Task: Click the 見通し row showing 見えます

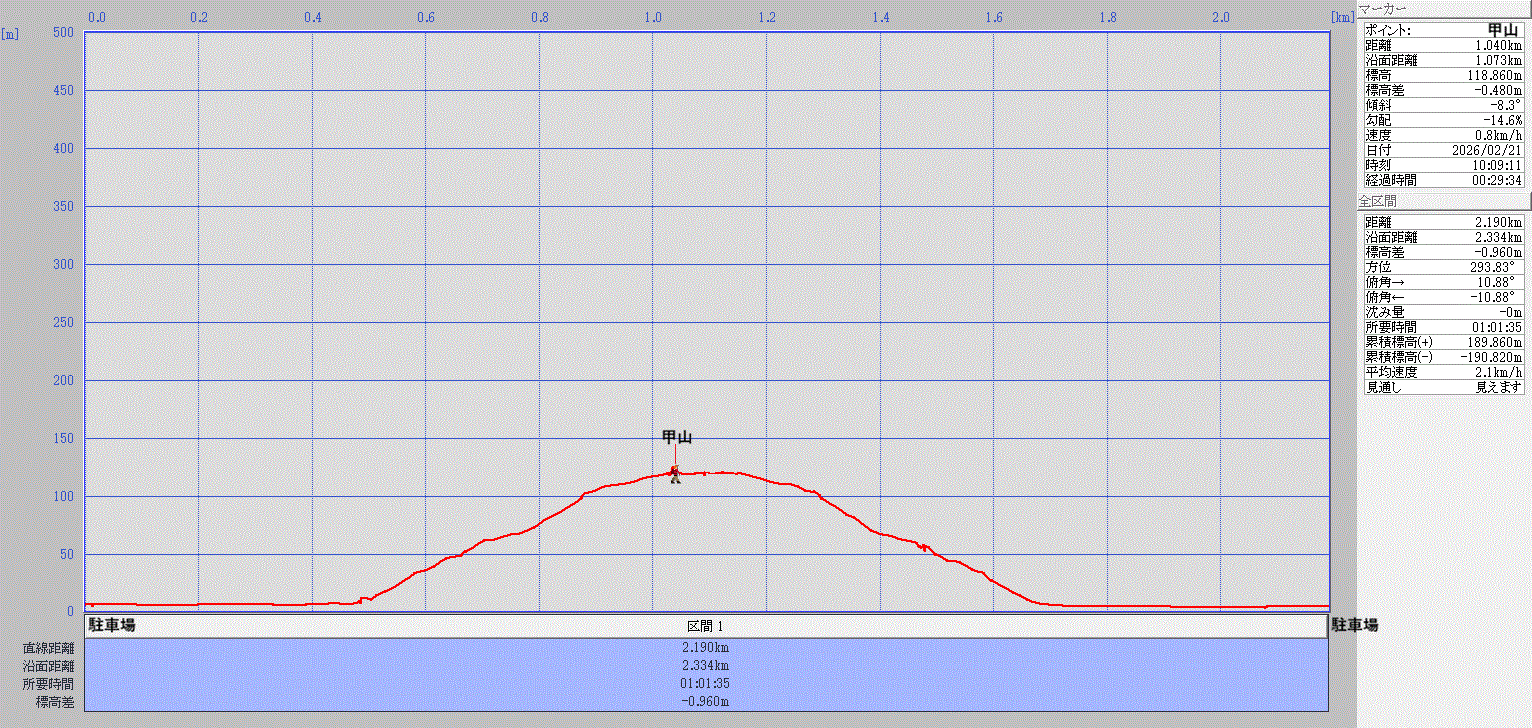Action: [1443, 387]
